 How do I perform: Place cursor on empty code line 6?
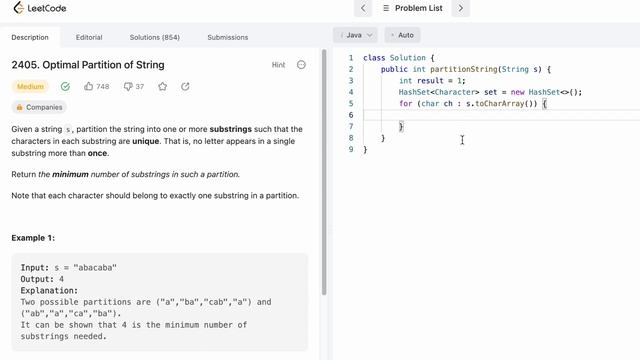coord(501,115)
